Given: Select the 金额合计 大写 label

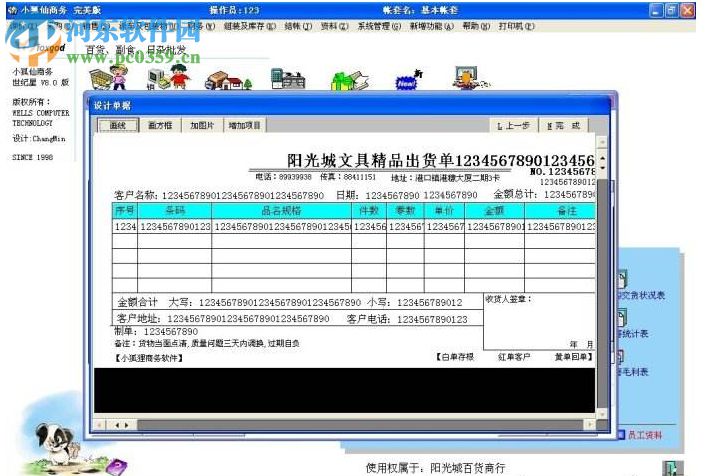Looking at the screenshot, I should click(155, 302).
